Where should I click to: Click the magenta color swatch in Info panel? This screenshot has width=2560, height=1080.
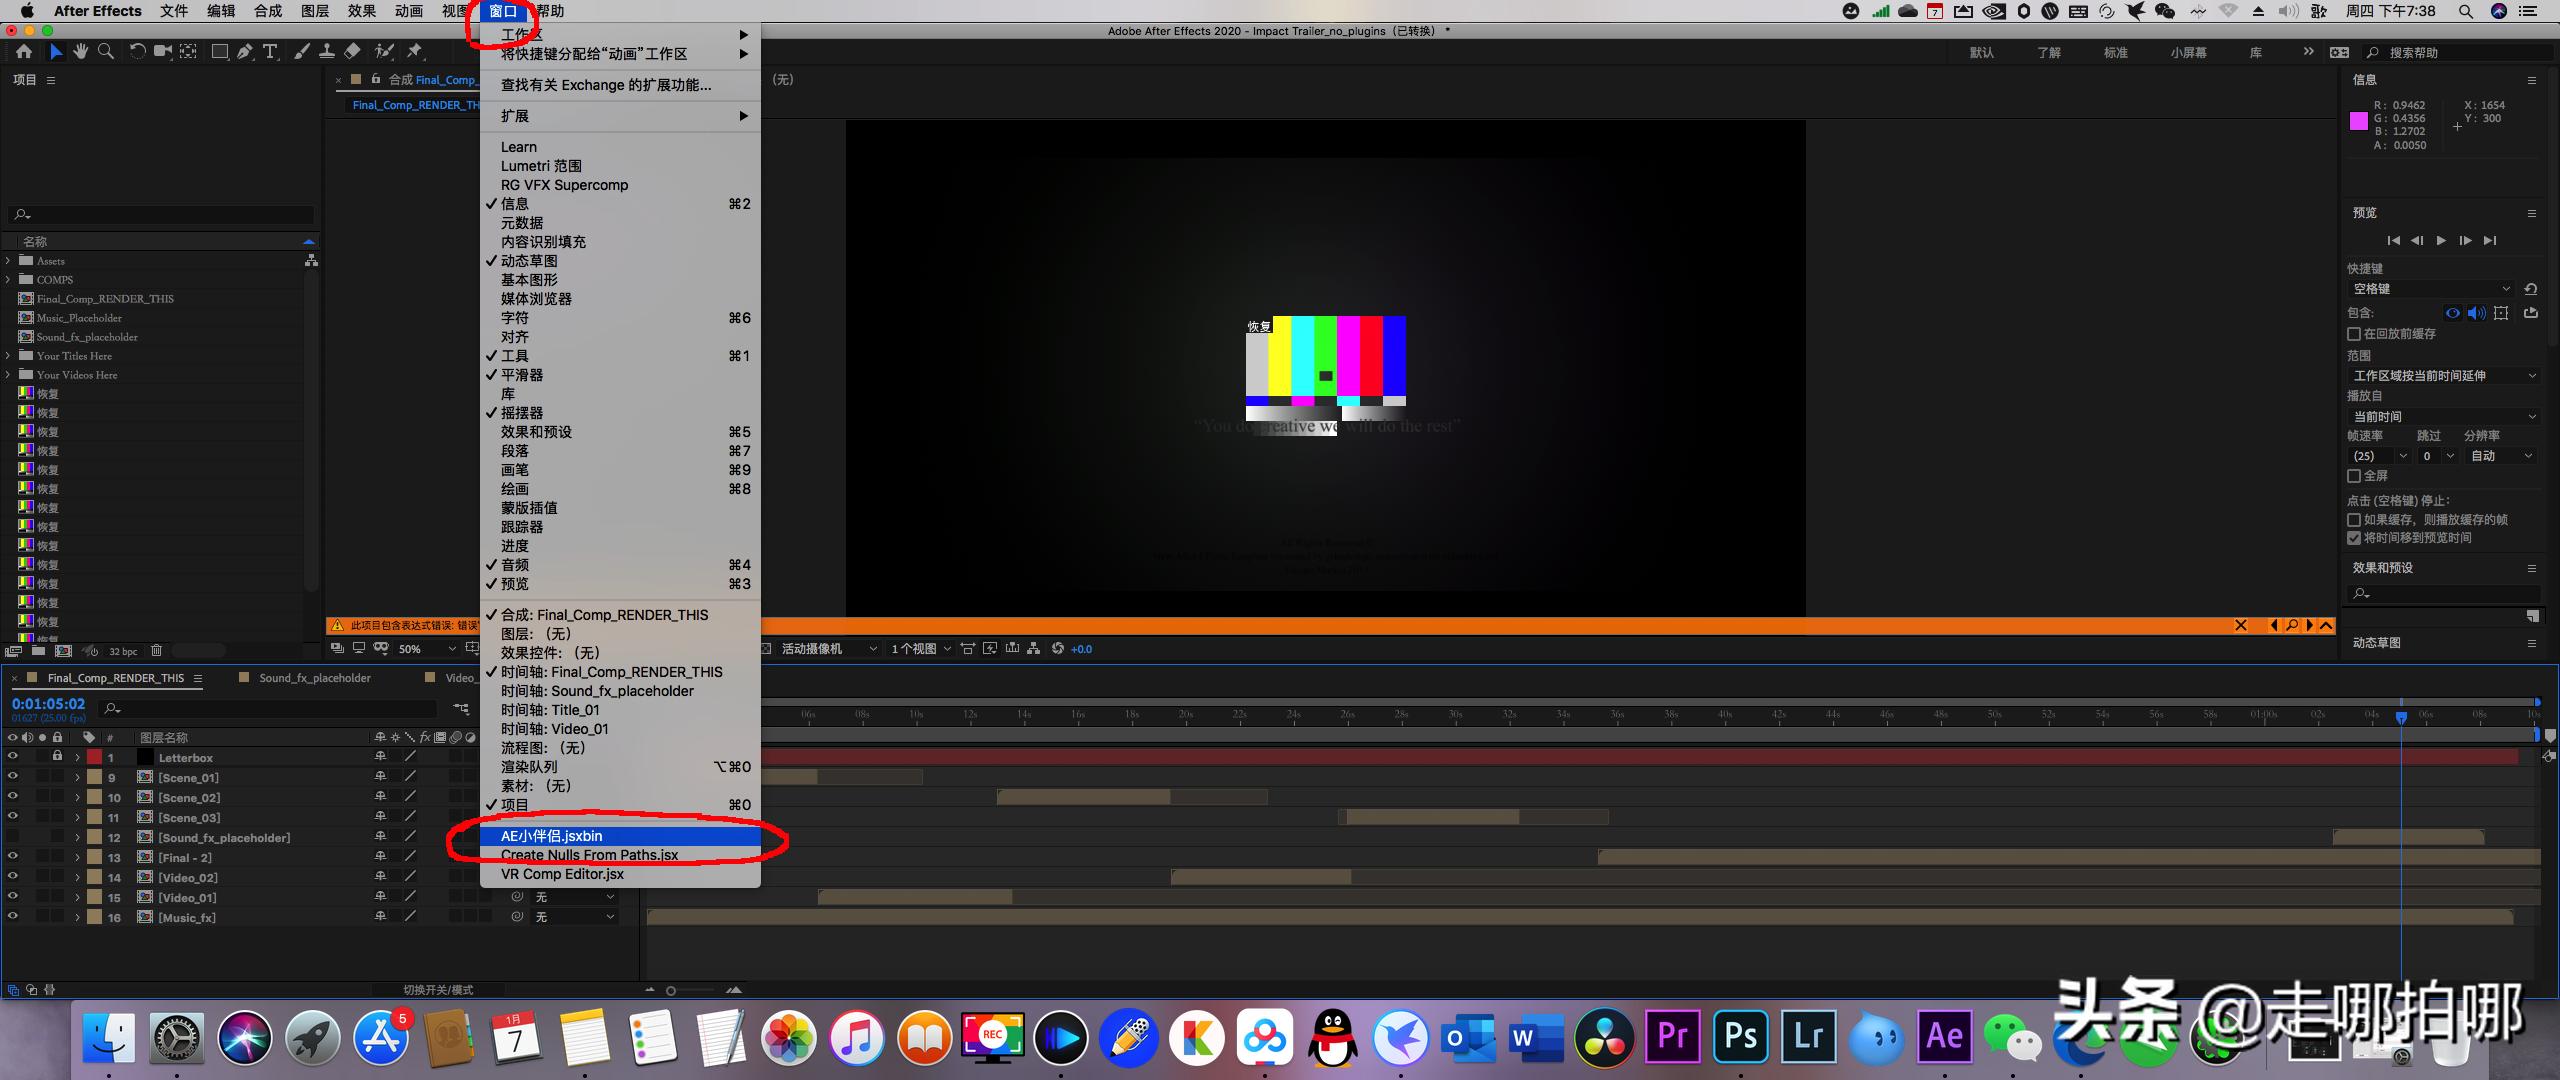(x=2358, y=121)
